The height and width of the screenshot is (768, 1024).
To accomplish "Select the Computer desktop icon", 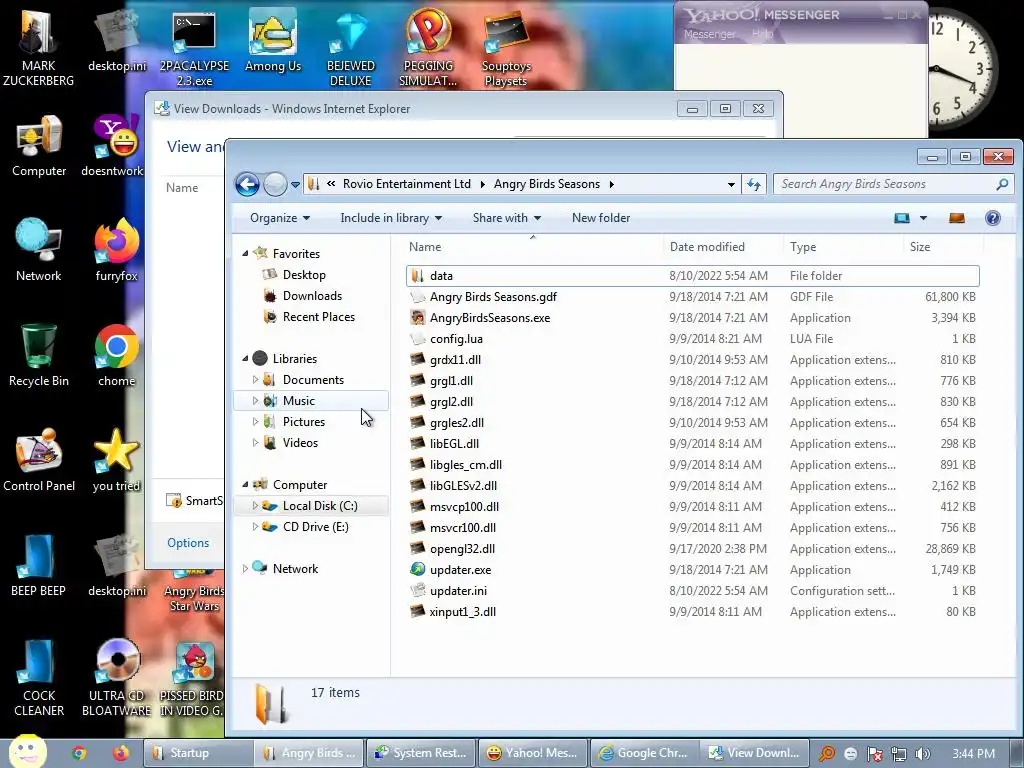I will point(39,146).
